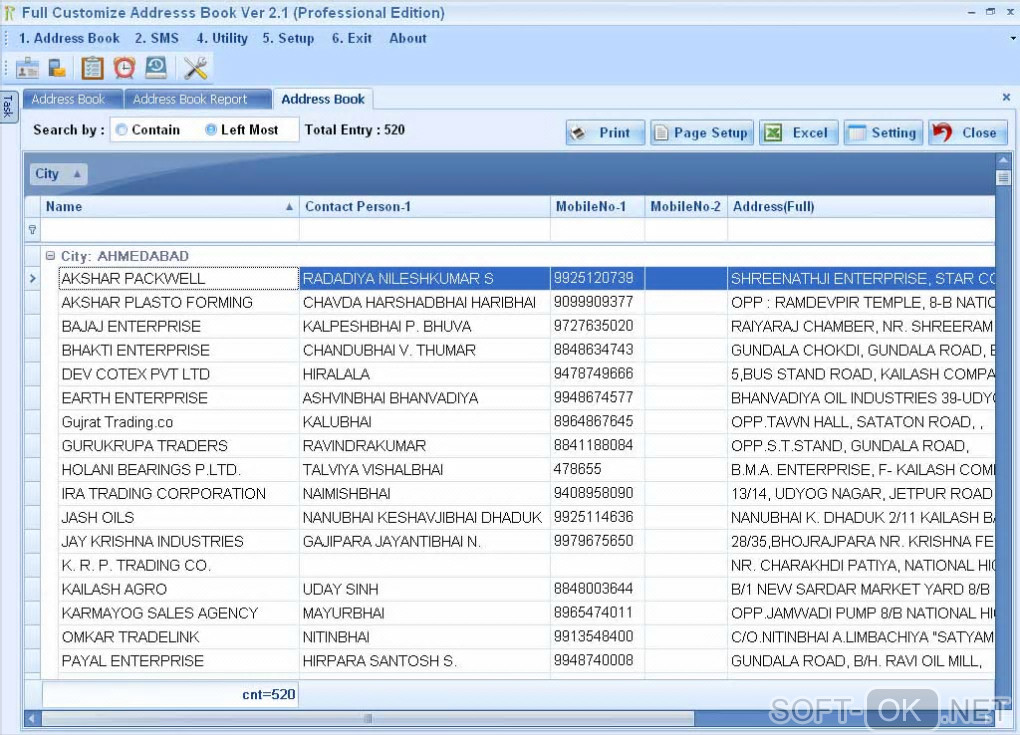Screen dimensions: 1020x735
Task: Toggle sort on the City group chip
Action: tap(58, 174)
